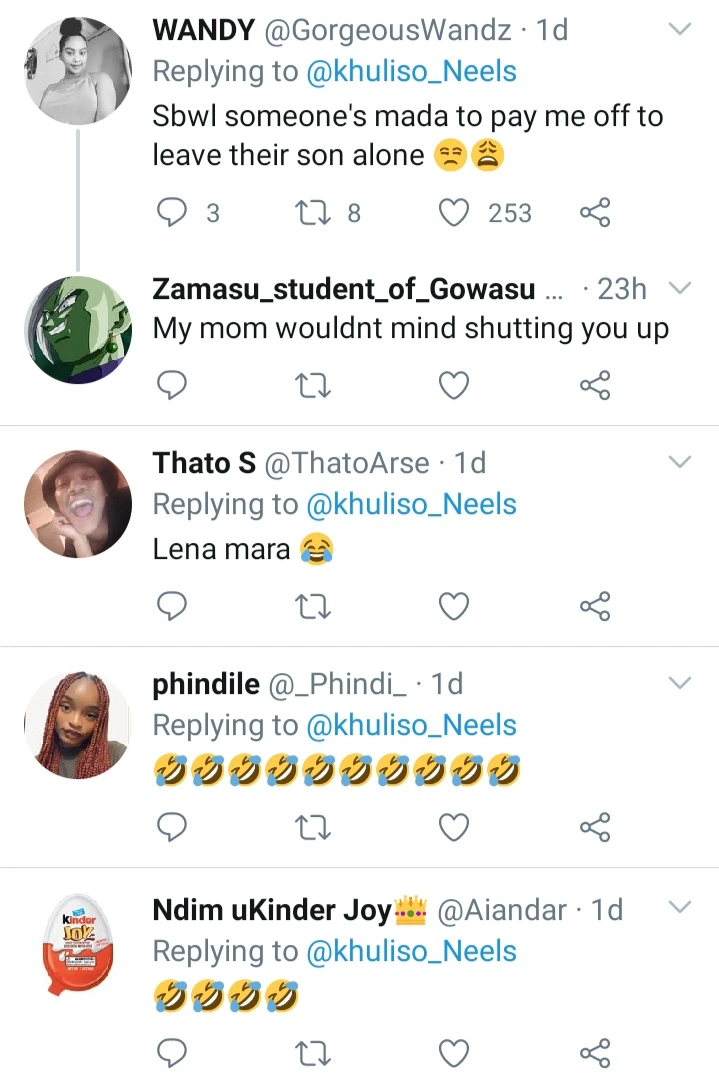This screenshot has width=719, height=1088.
Task: Open Thato S's profile by name
Action: click(x=204, y=463)
